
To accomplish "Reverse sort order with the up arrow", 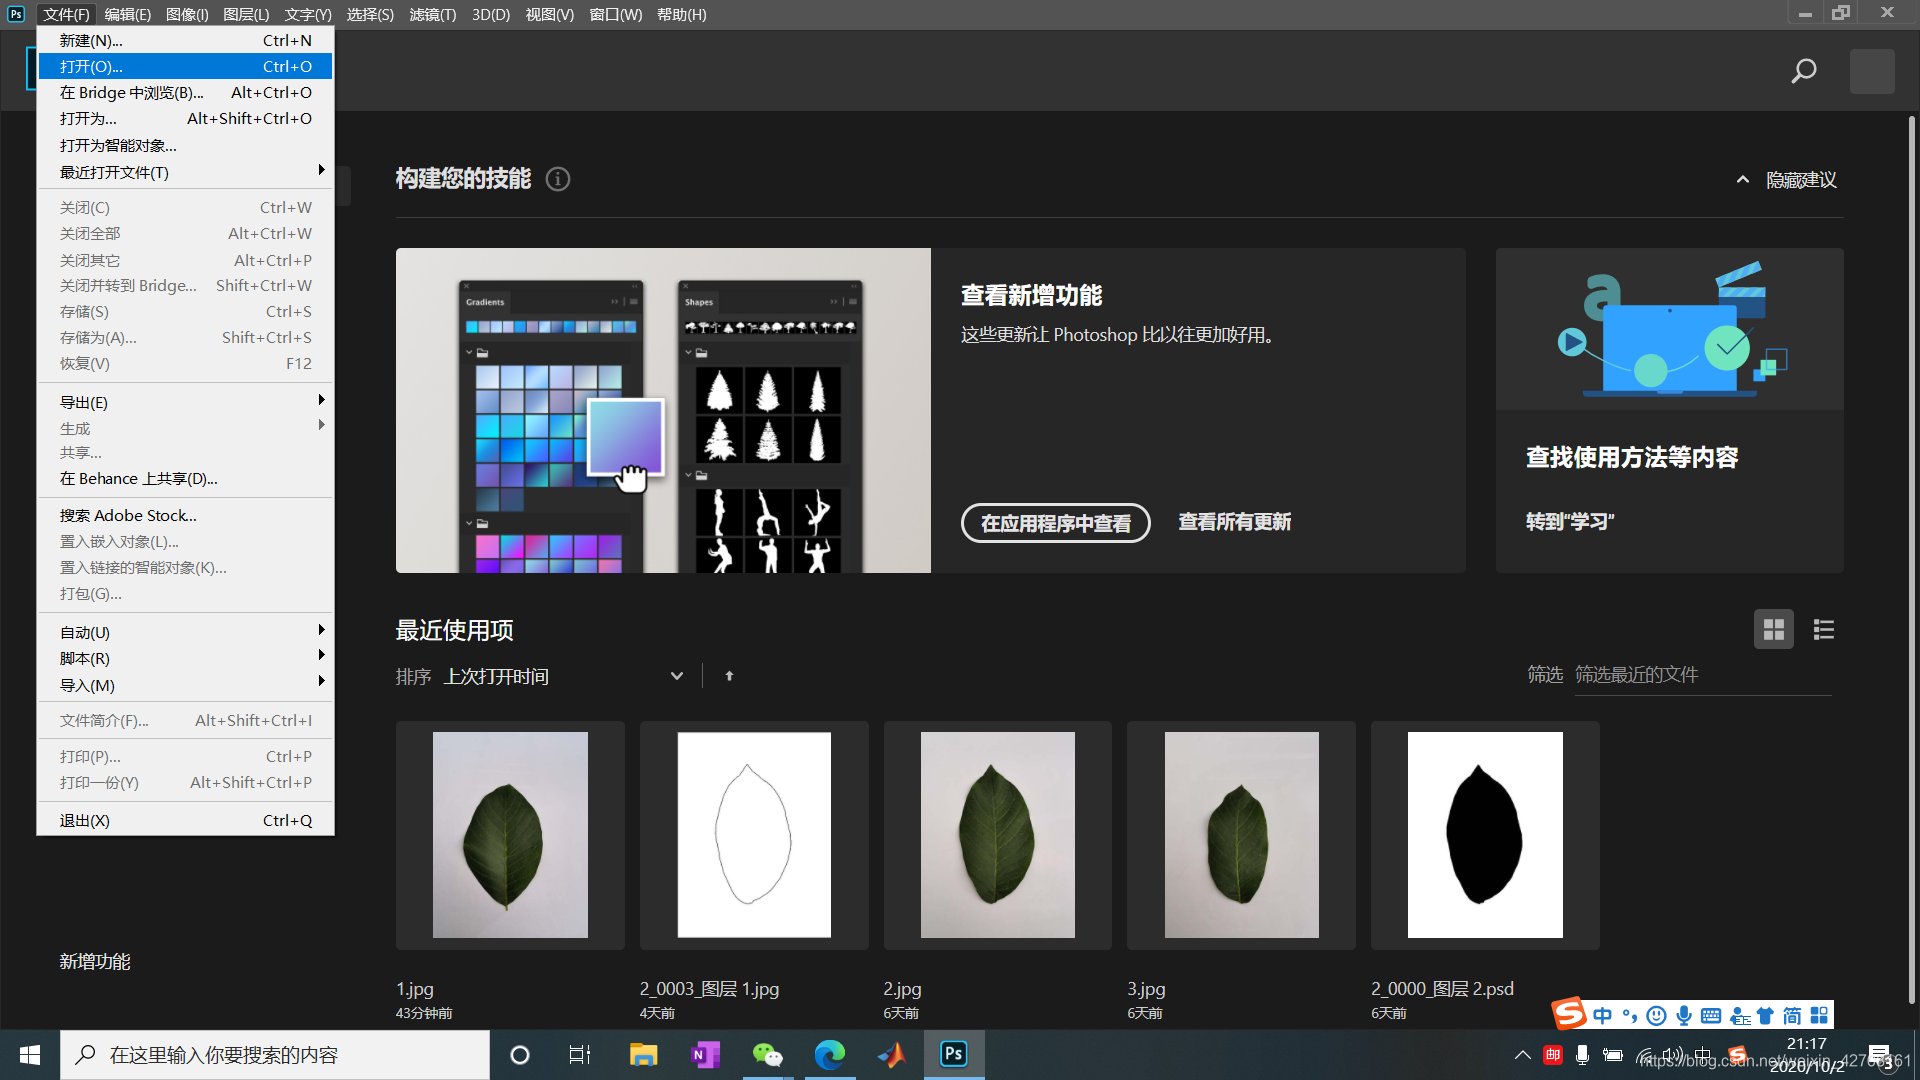I will pos(729,676).
